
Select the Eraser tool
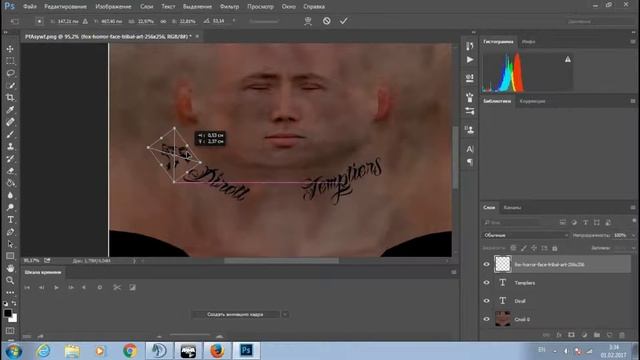(10, 171)
